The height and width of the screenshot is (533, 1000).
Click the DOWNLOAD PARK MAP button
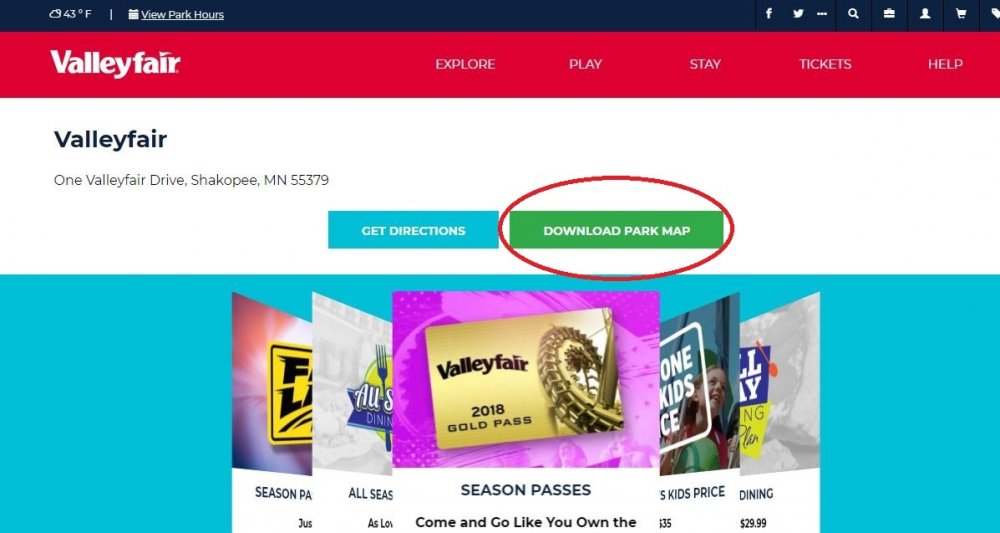tap(617, 230)
